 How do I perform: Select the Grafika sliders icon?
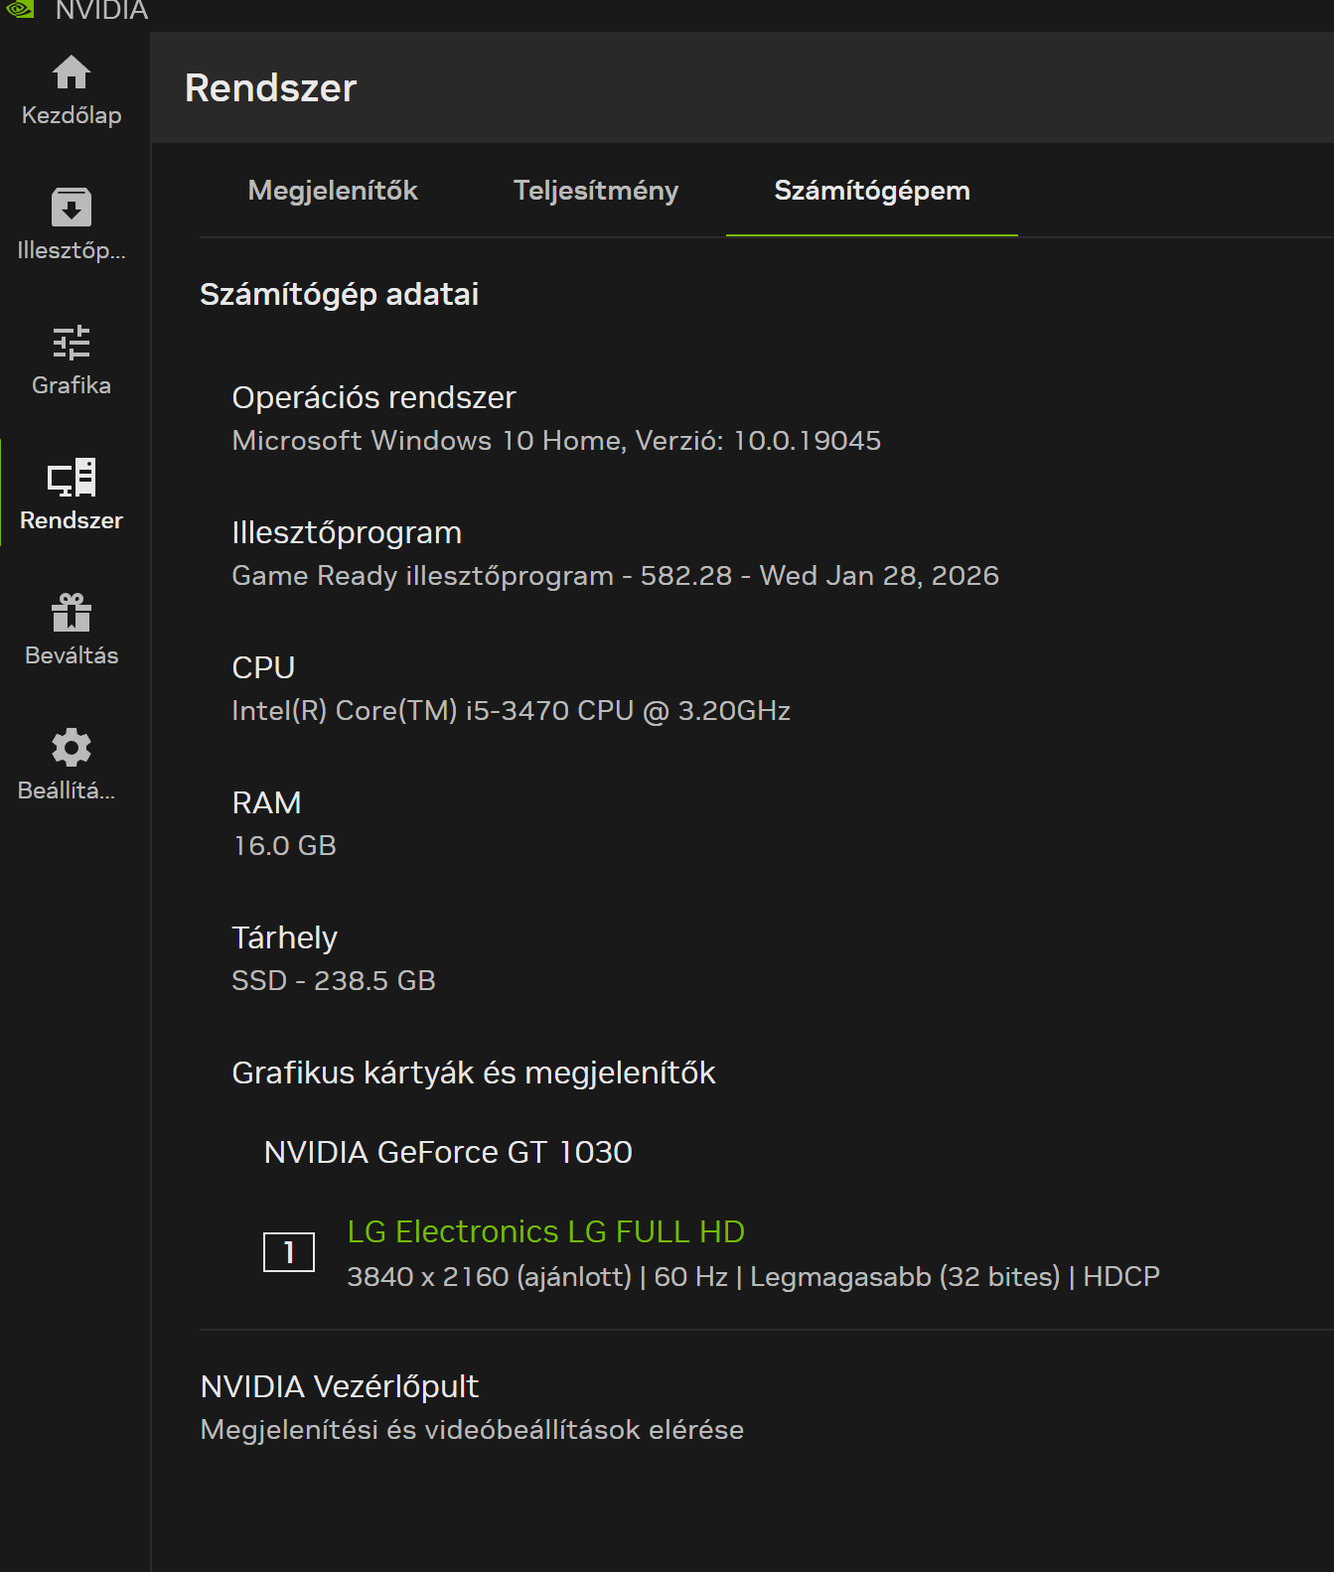pyautogui.click(x=71, y=343)
